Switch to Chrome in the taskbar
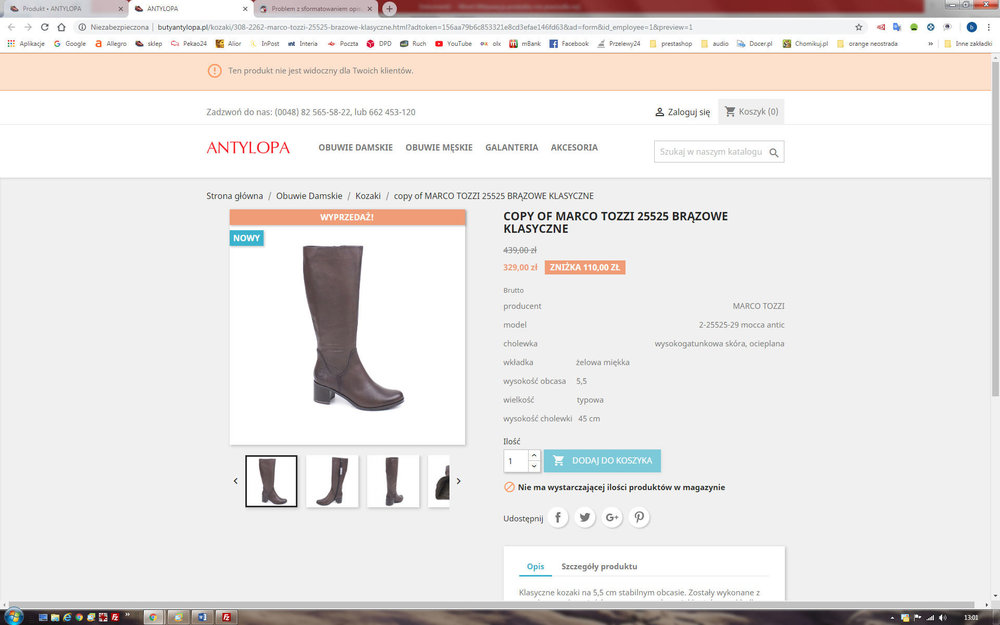The image size is (1000, 625). click(153, 617)
